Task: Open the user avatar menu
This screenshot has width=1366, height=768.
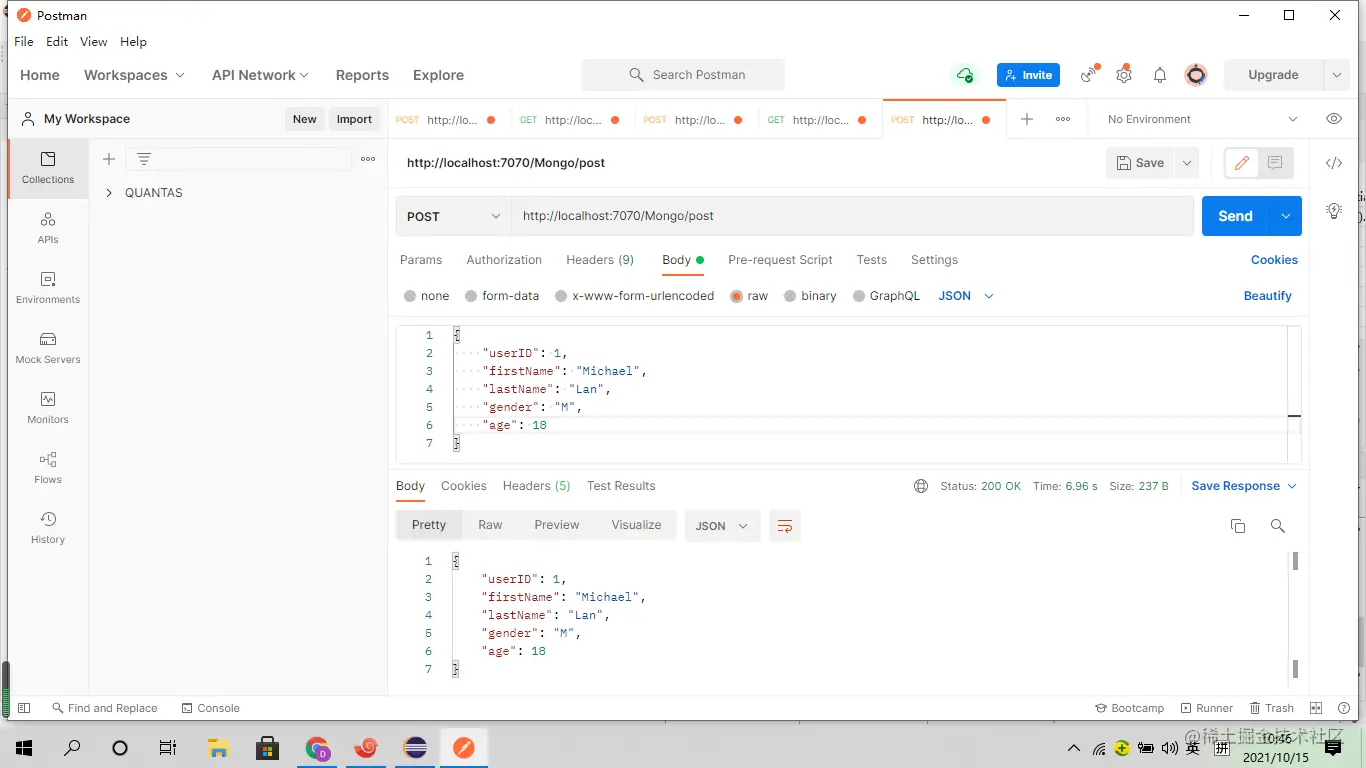Action: click(x=1196, y=75)
